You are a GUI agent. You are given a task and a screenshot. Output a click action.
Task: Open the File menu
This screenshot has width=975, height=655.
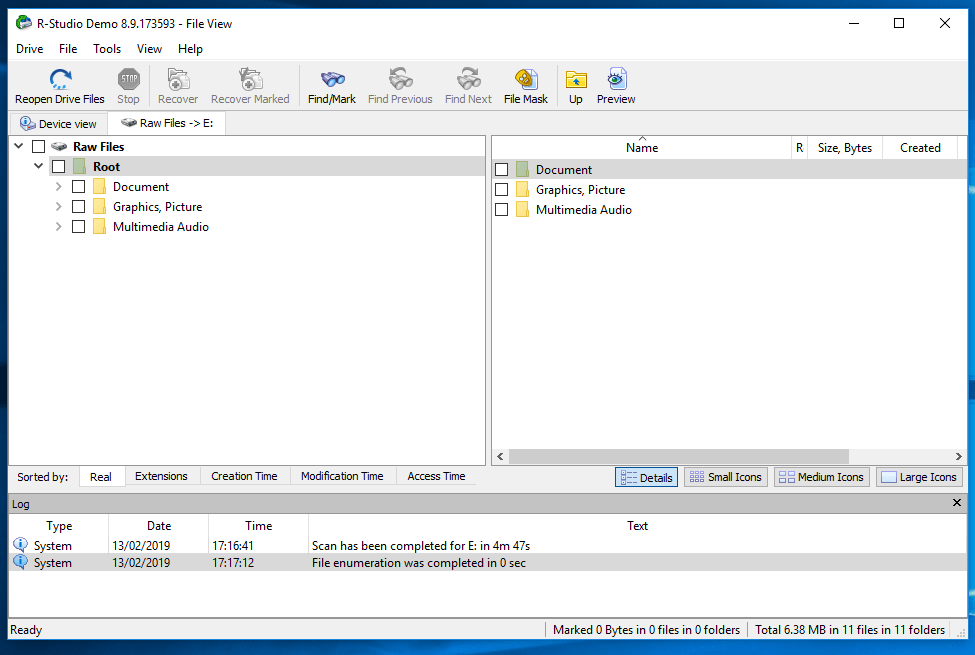(x=68, y=49)
